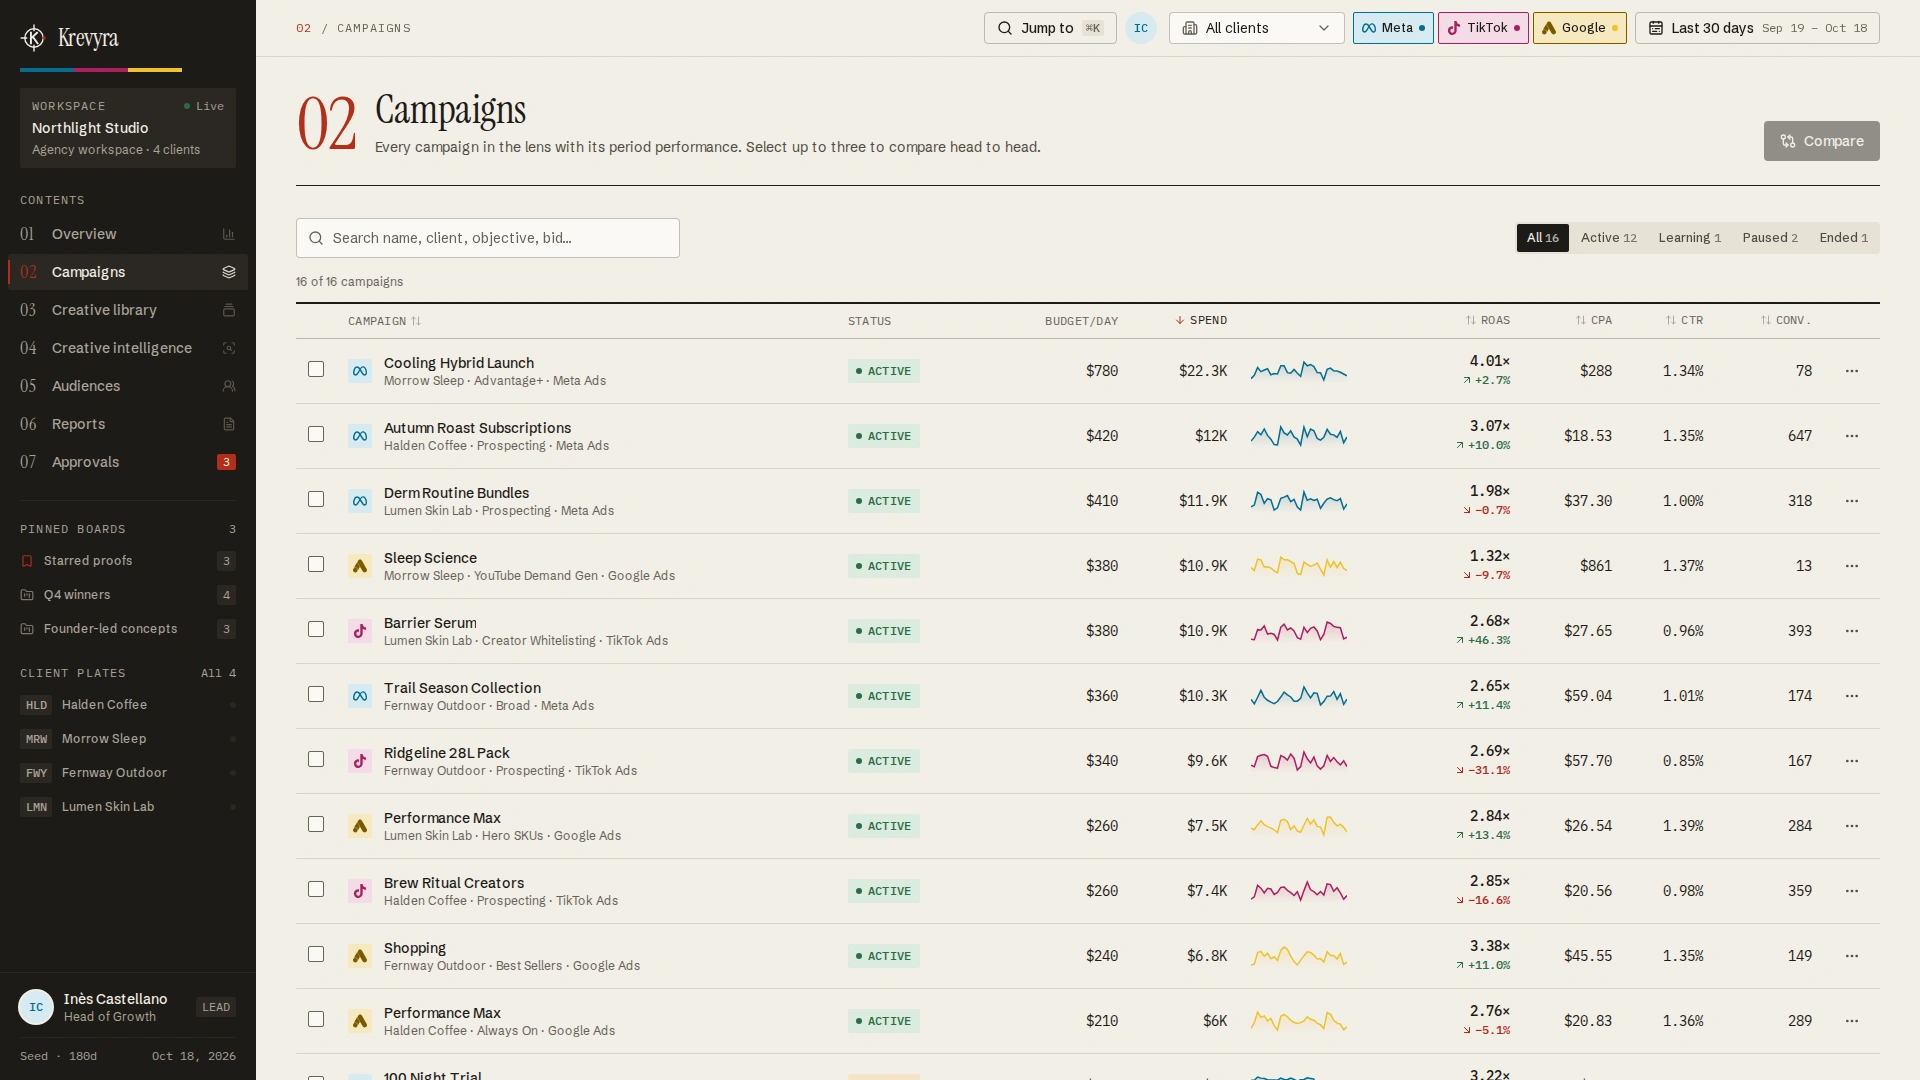Open row actions for Autumn Roast Subscriptions
1920x1080 pixels.
click(1852, 436)
